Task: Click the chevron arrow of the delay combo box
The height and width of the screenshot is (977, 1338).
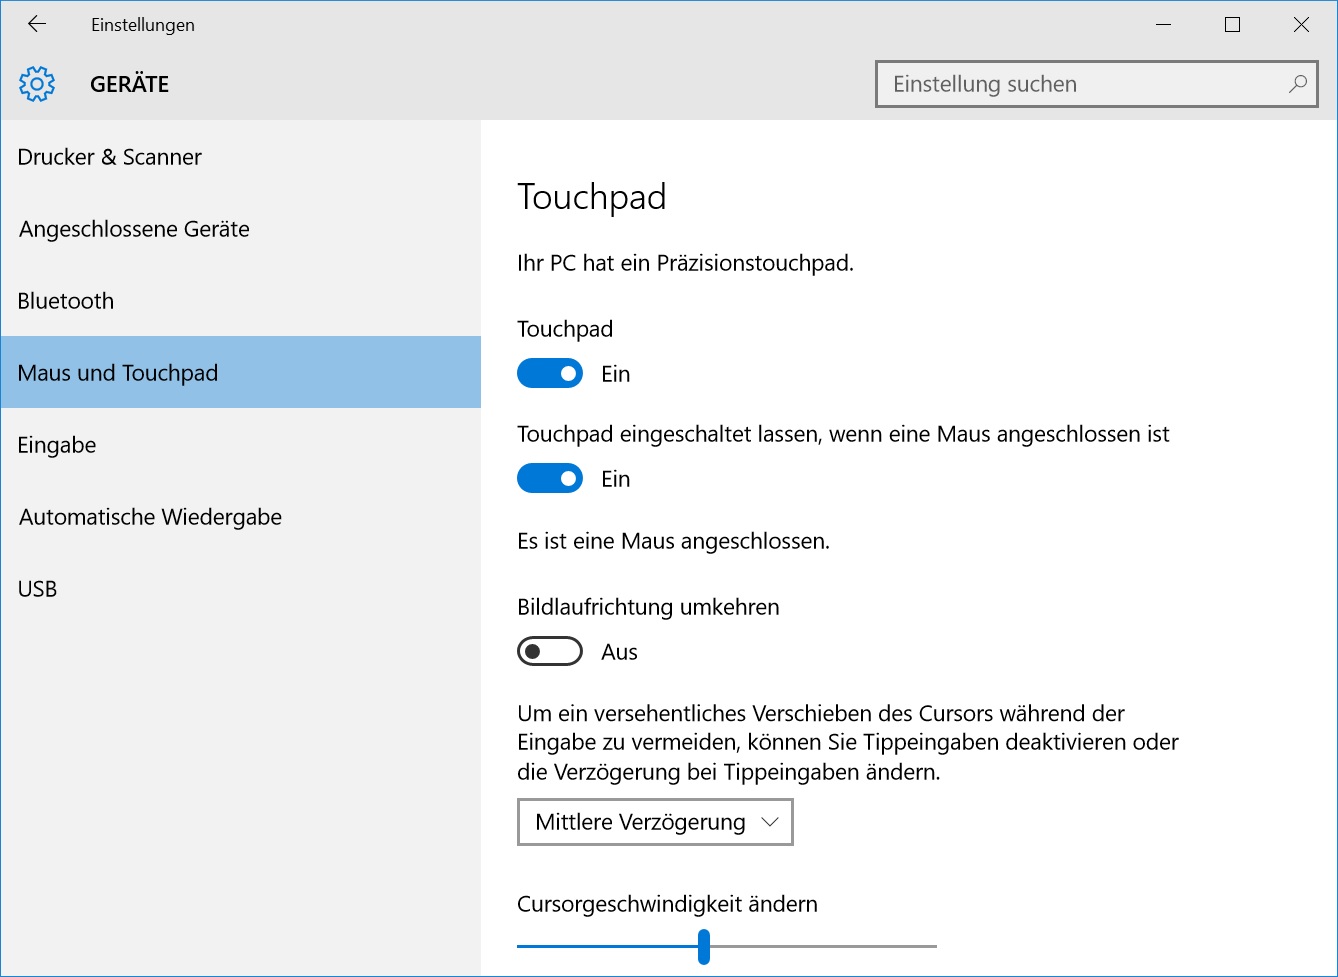Action: 769,822
